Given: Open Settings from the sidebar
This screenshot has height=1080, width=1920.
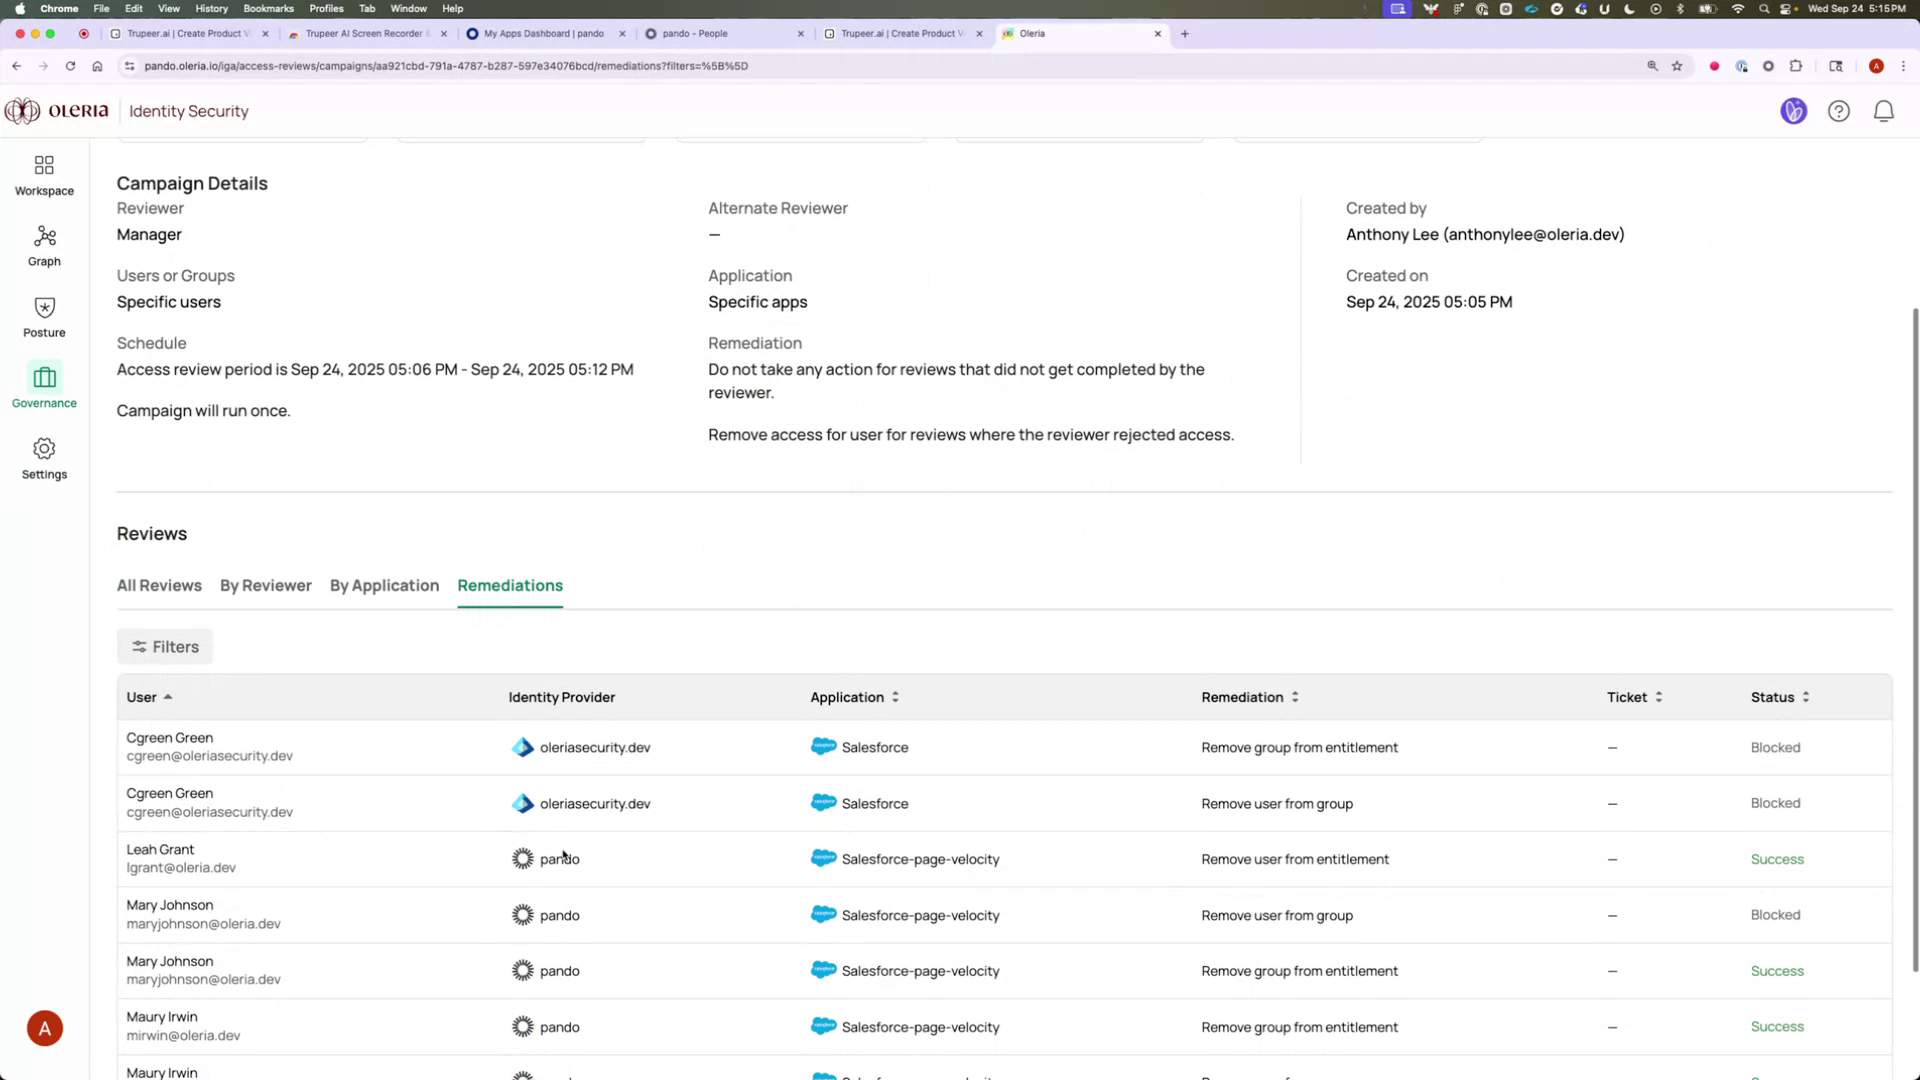Looking at the screenshot, I should tap(43, 458).
